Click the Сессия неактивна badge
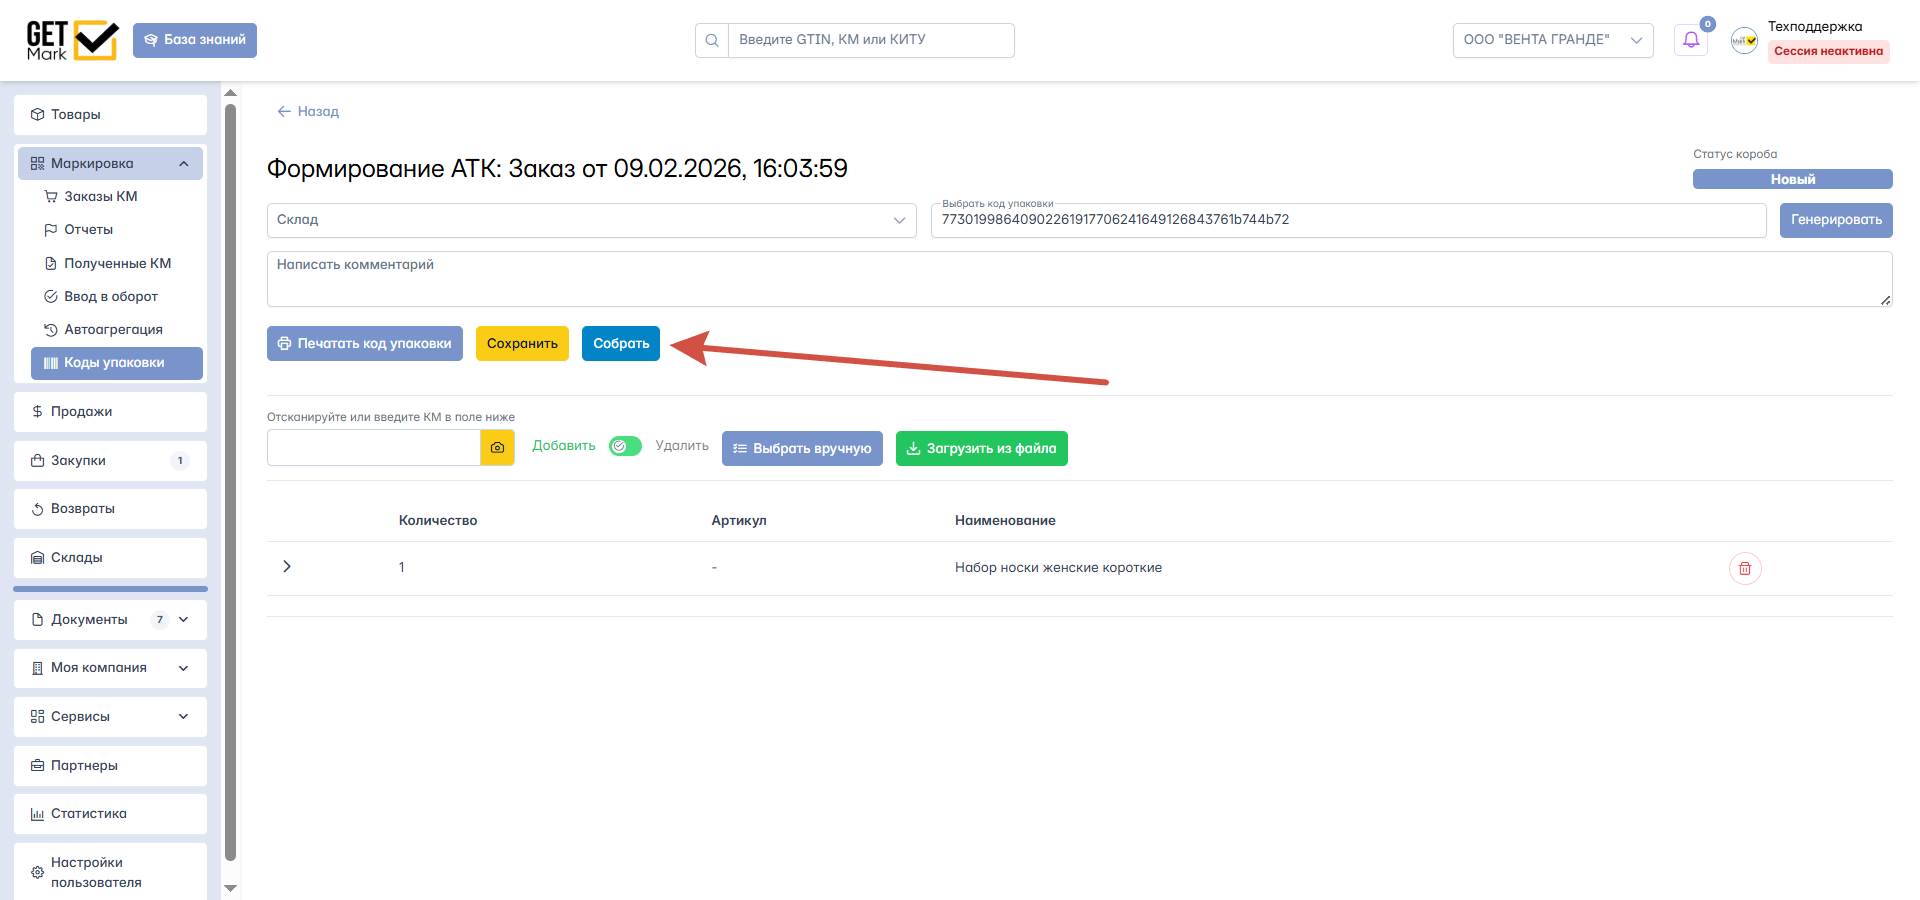This screenshot has width=1920, height=900. pos(1829,51)
